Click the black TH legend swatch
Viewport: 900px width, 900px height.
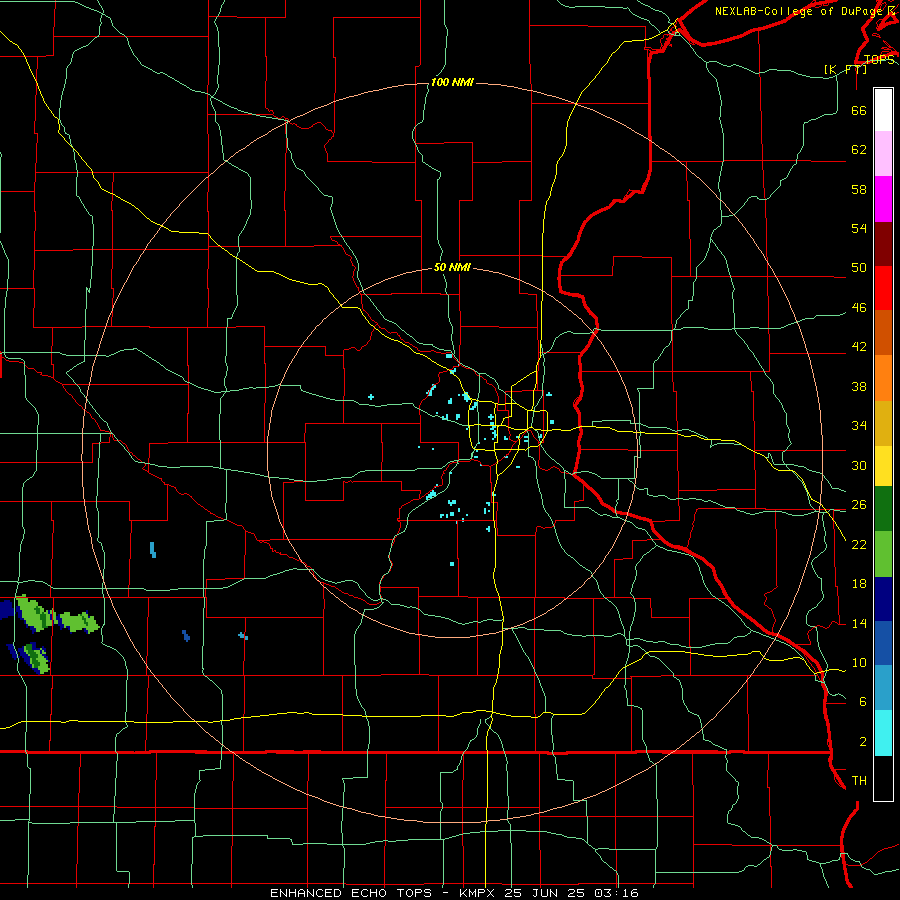click(883, 778)
